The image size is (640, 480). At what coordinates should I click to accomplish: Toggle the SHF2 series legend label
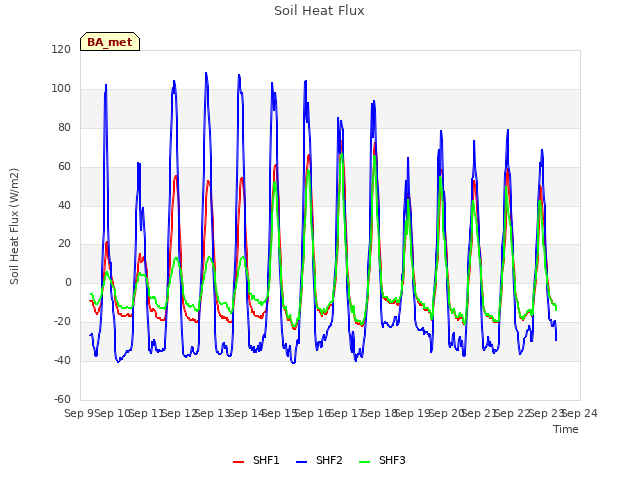pyautogui.click(x=329, y=460)
